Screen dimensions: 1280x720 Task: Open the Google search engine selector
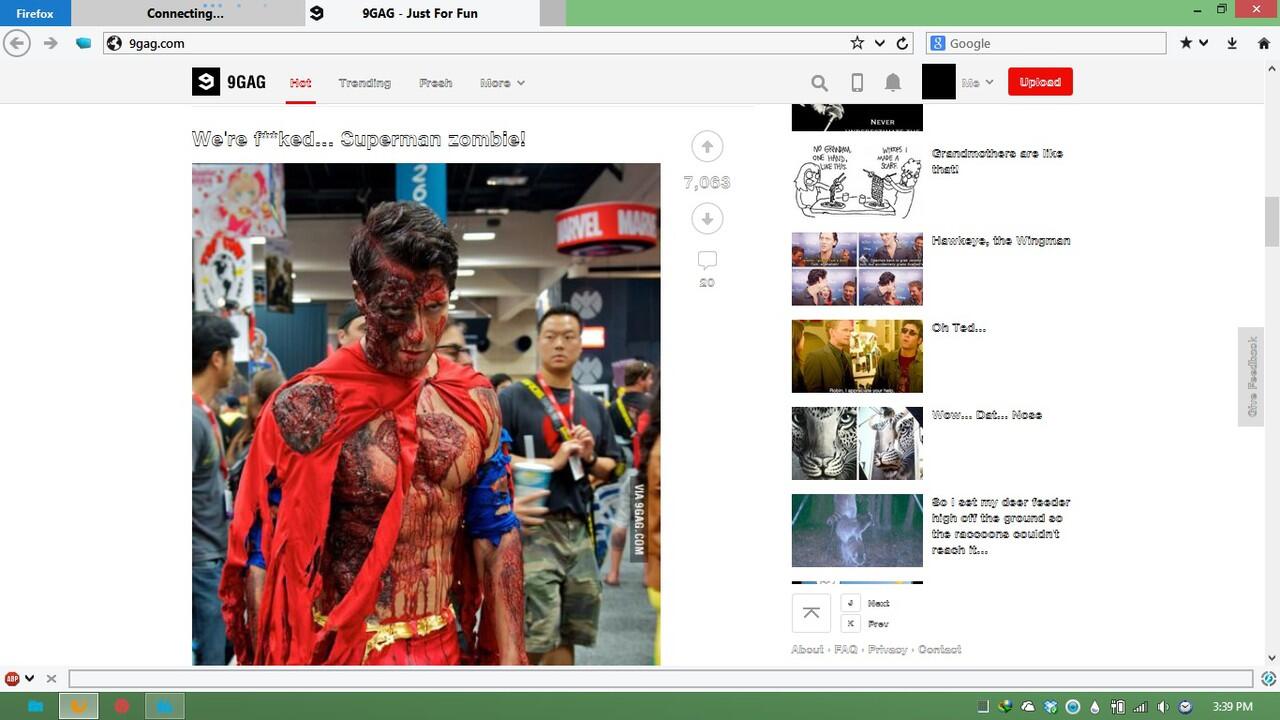click(937, 43)
